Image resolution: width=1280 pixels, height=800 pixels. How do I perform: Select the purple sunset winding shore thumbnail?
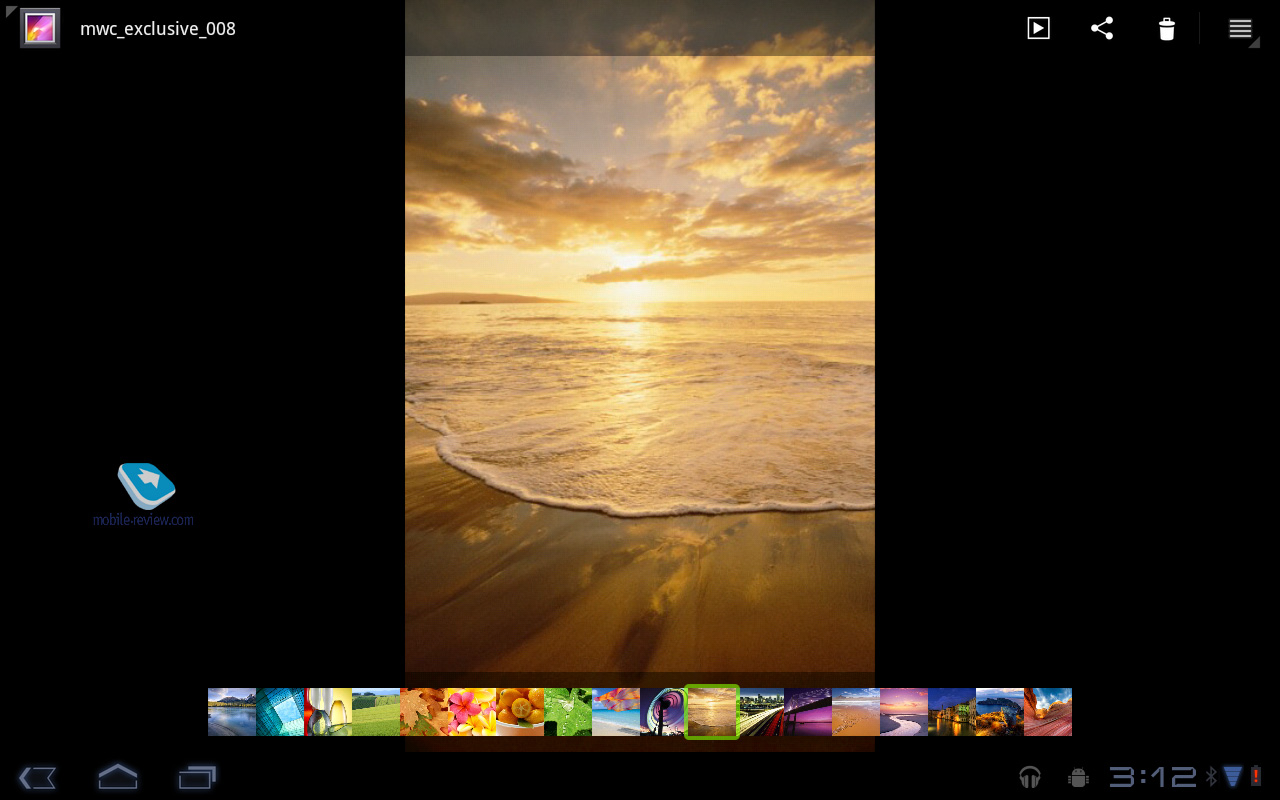click(904, 712)
